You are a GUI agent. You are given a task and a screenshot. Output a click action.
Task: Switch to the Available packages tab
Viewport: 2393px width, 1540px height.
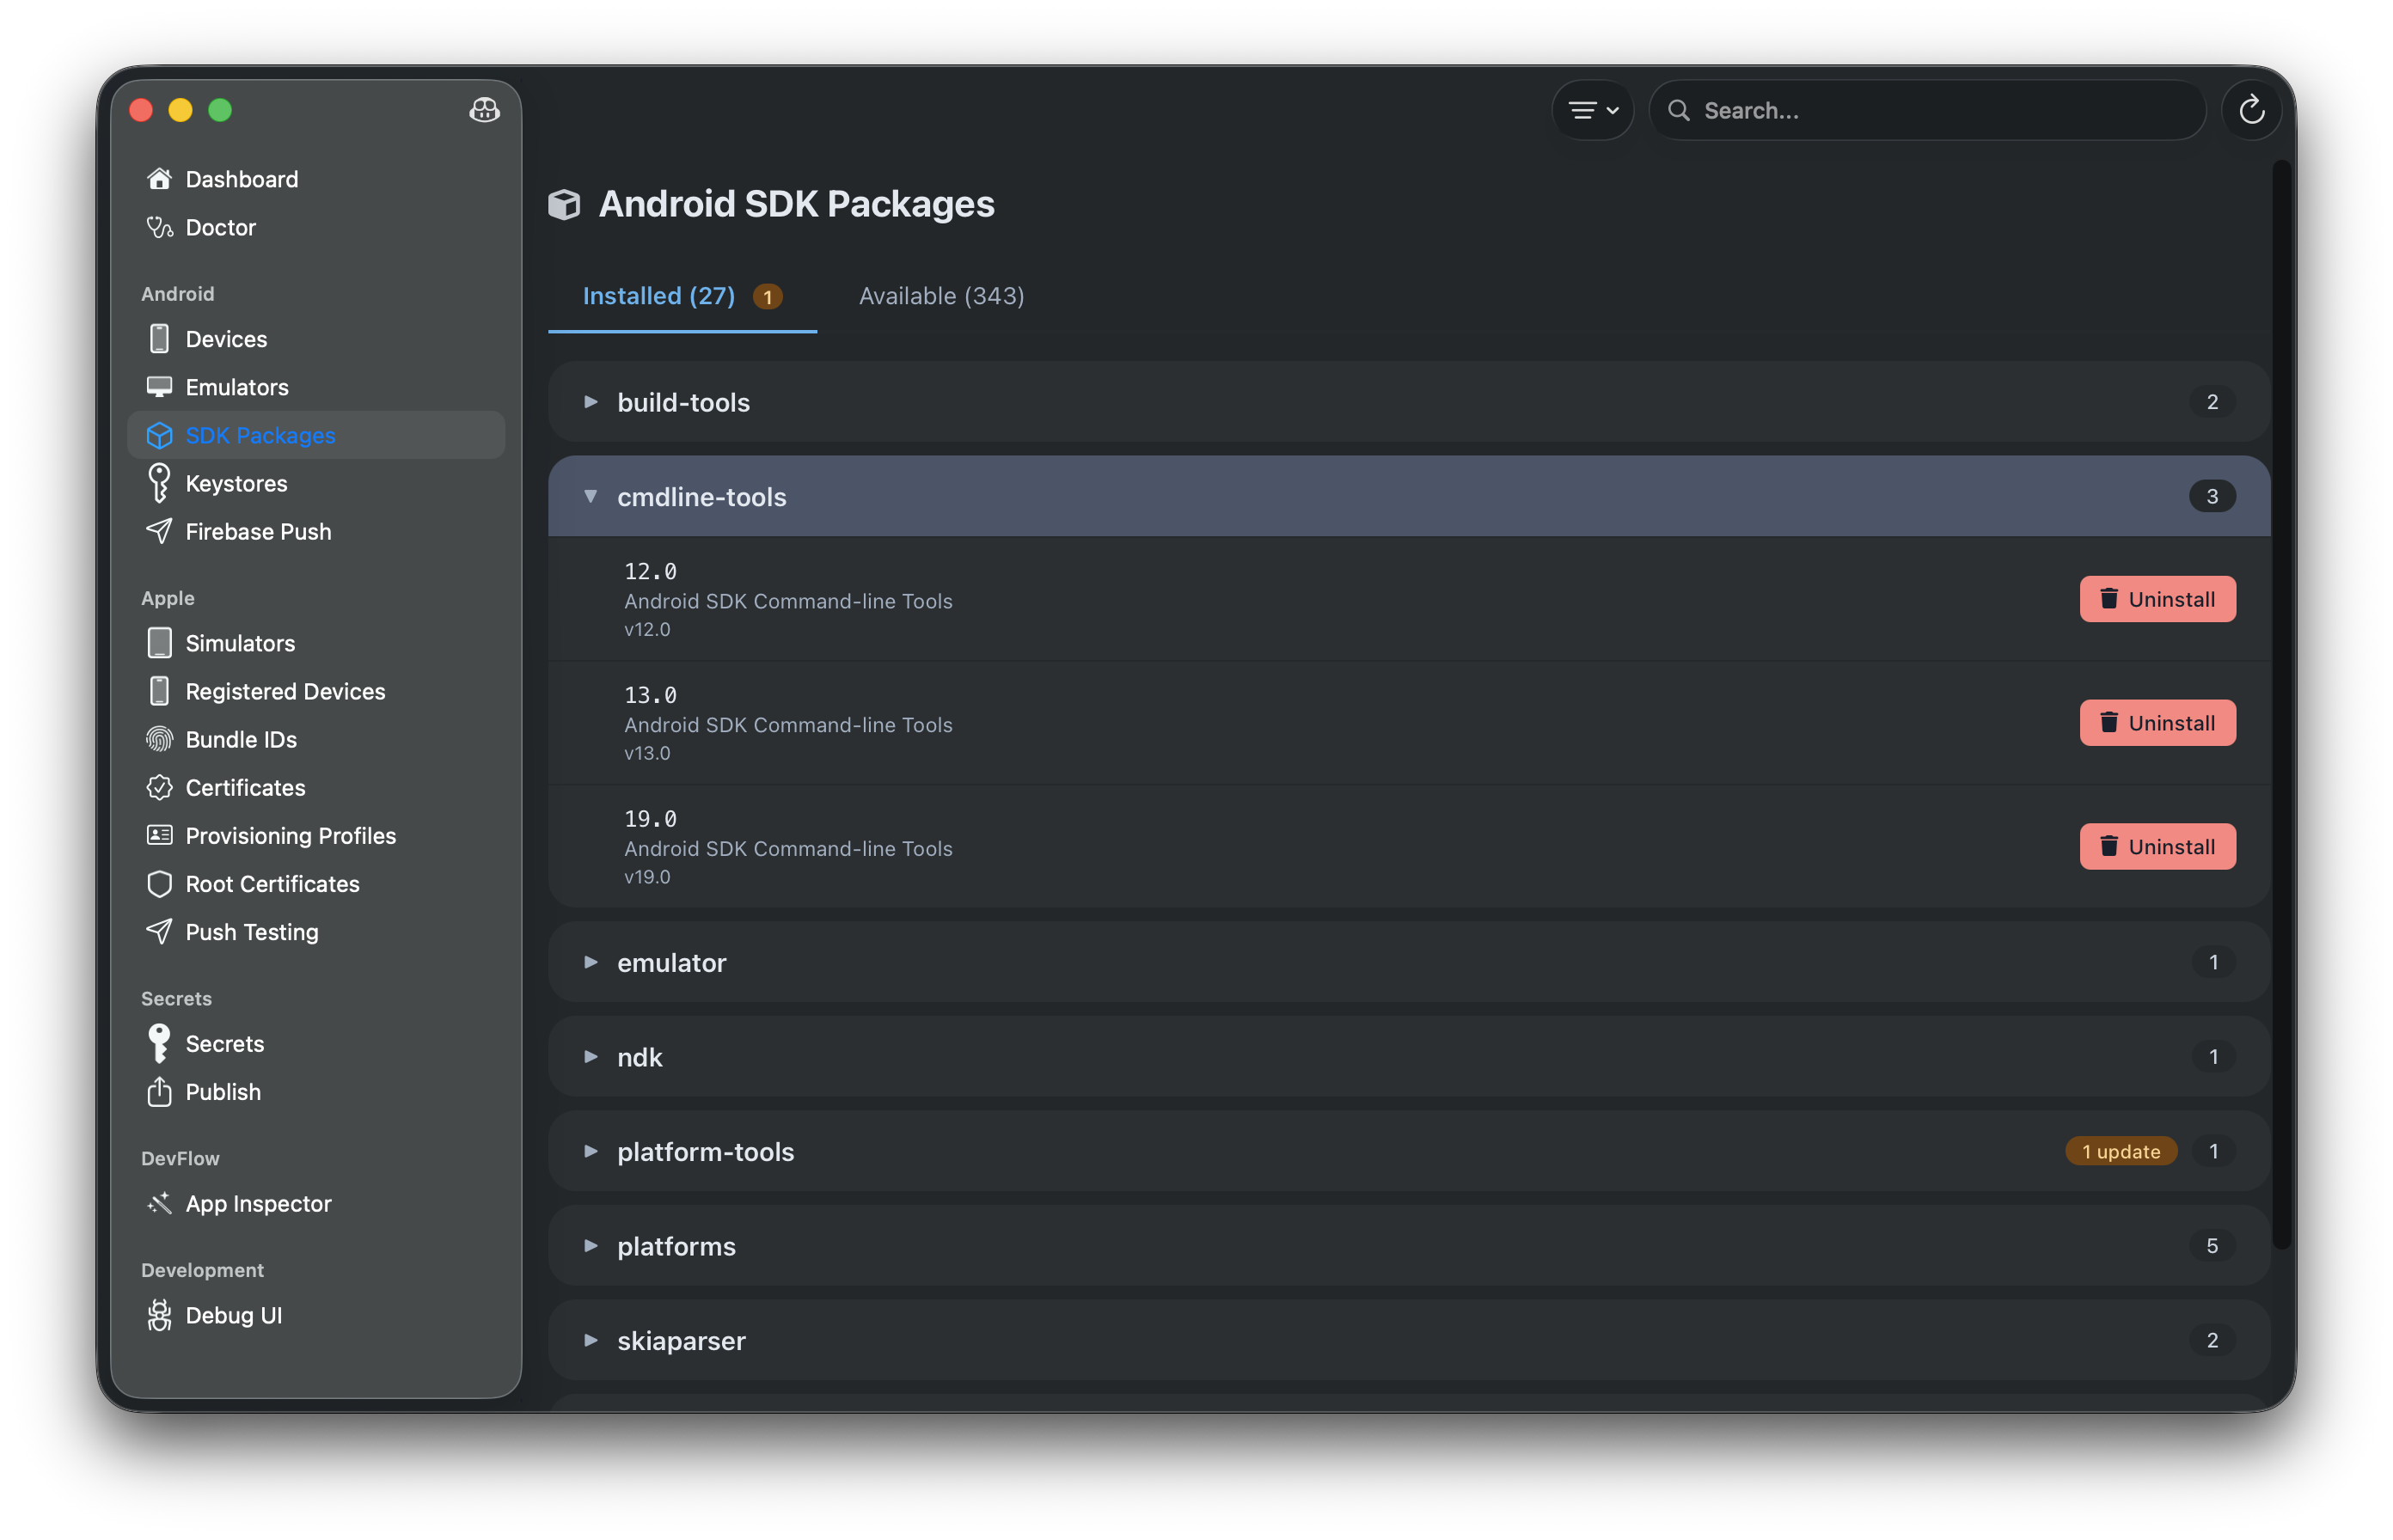tap(940, 296)
